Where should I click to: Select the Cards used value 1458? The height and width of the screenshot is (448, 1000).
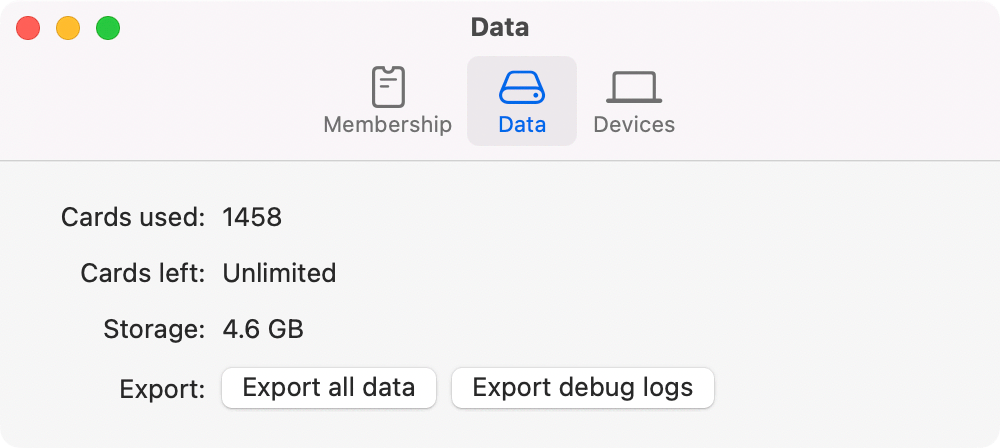click(252, 218)
